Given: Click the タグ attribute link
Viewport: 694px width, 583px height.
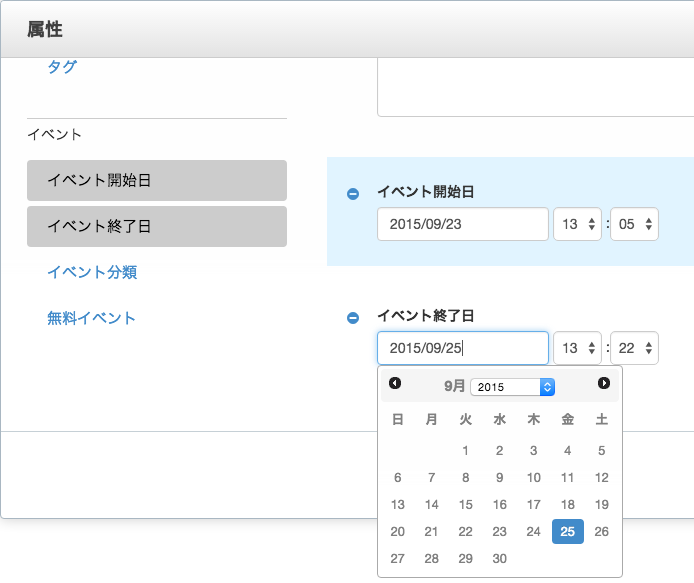Looking at the screenshot, I should point(62,67).
